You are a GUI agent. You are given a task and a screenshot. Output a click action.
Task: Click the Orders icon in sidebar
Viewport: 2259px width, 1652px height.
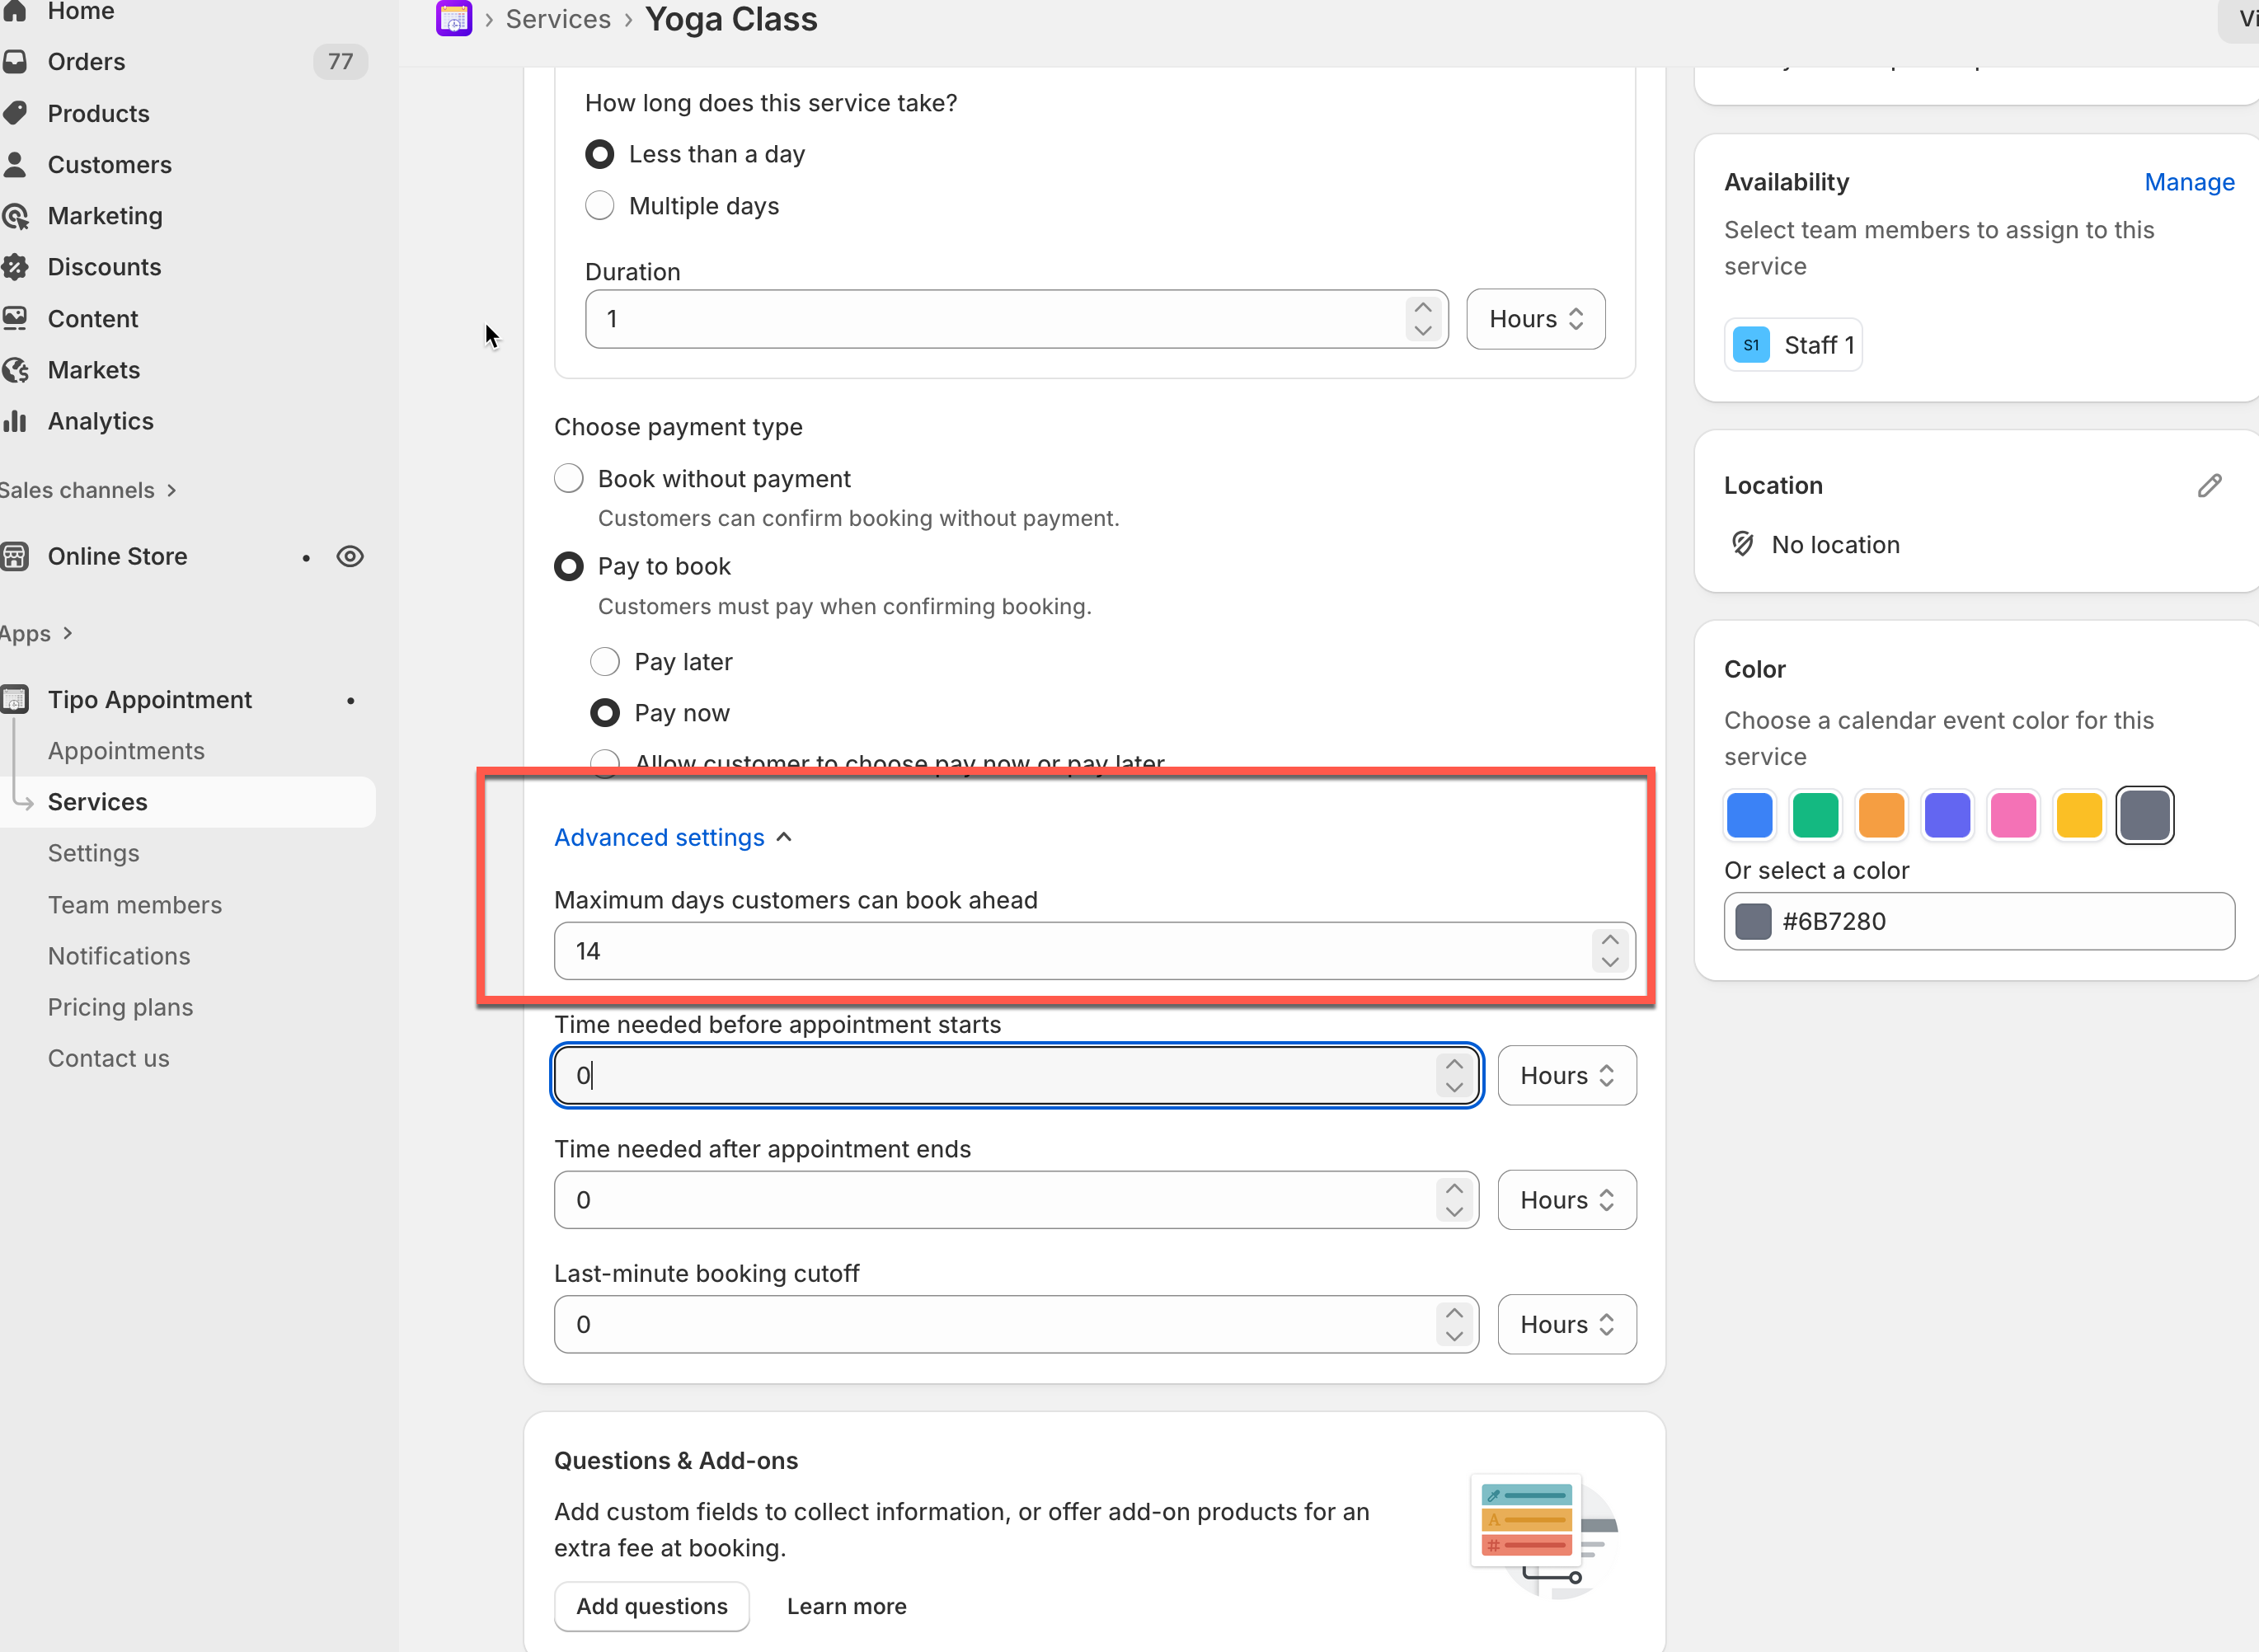[x=16, y=62]
